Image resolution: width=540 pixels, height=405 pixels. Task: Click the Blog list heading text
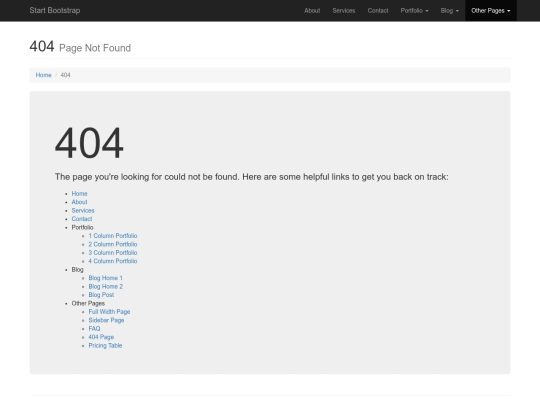(x=77, y=270)
